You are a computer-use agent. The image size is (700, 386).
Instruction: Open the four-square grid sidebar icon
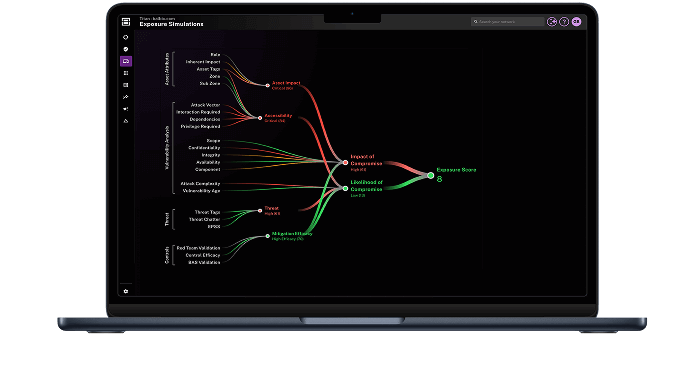[x=126, y=73]
